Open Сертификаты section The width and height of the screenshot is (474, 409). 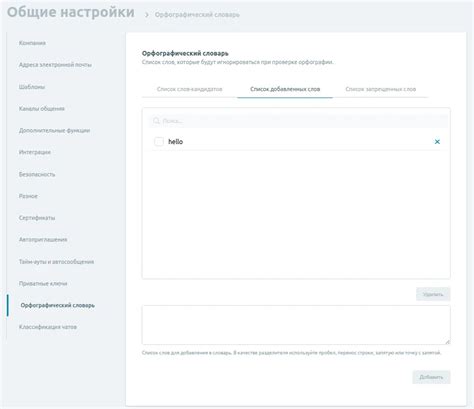pyautogui.click(x=37, y=218)
